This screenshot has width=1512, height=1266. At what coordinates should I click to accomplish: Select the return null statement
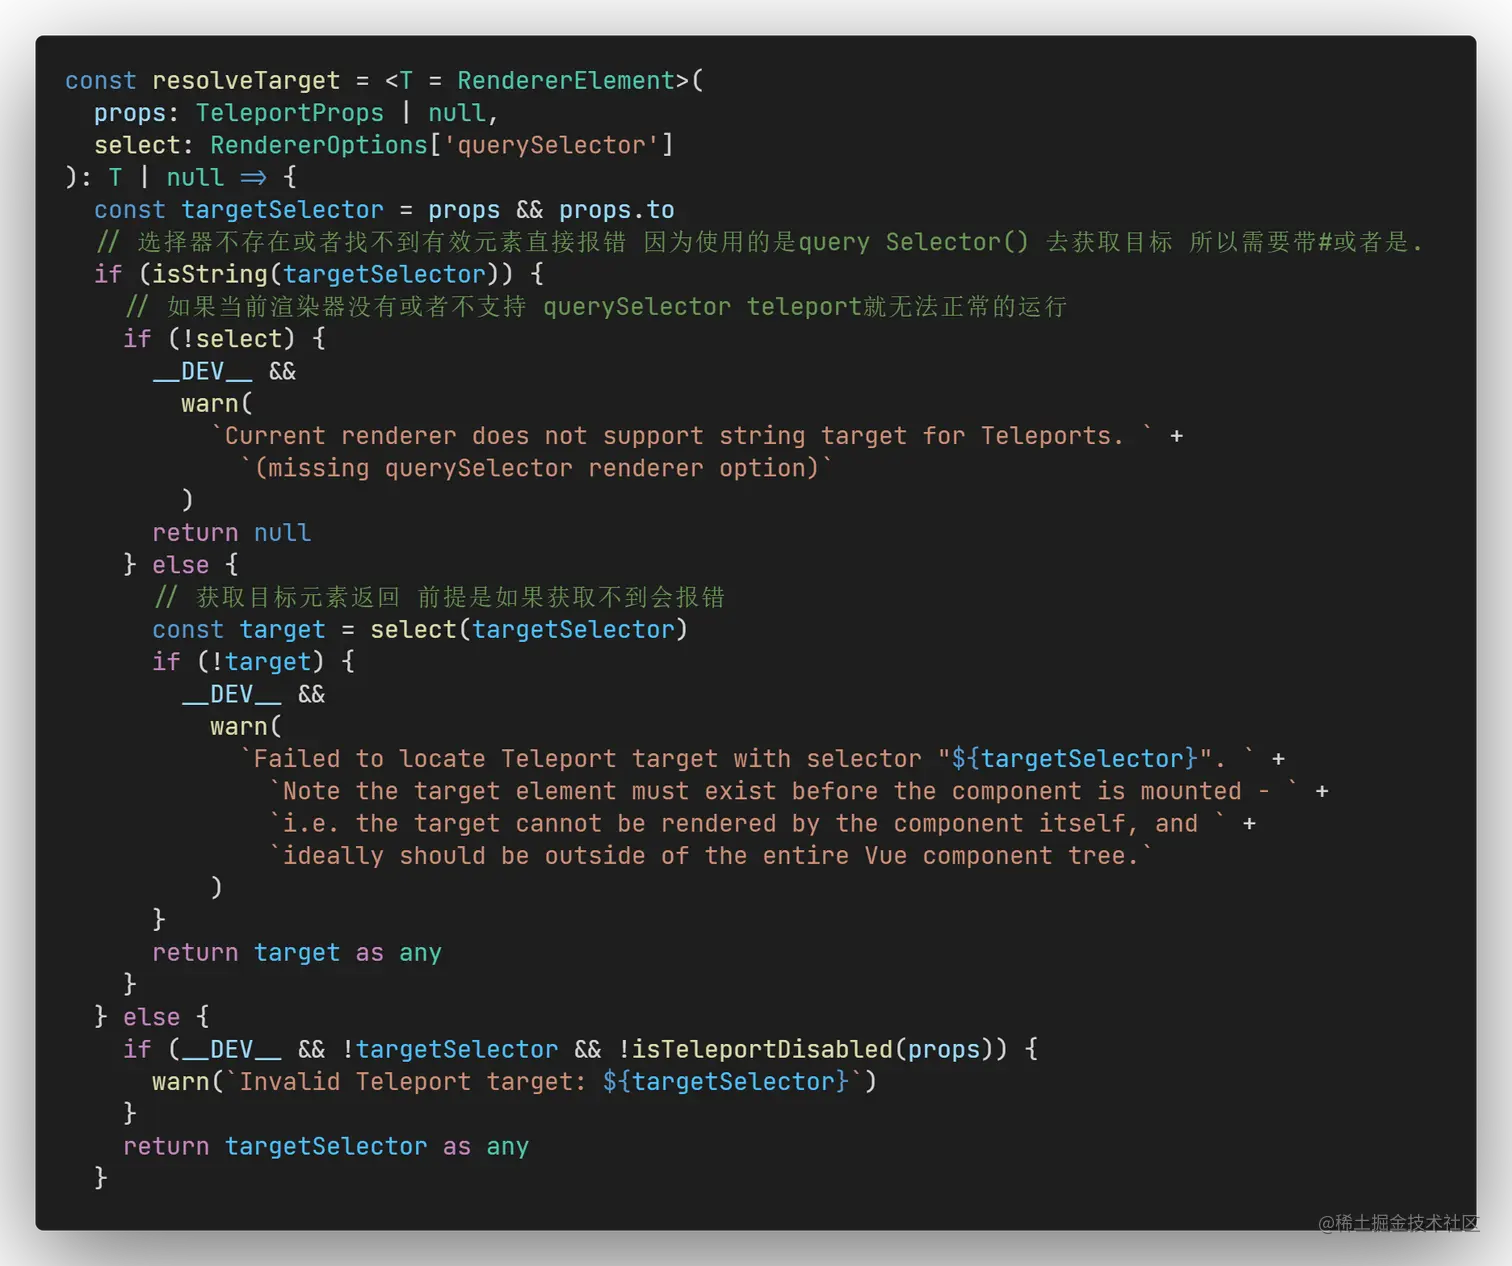(231, 532)
